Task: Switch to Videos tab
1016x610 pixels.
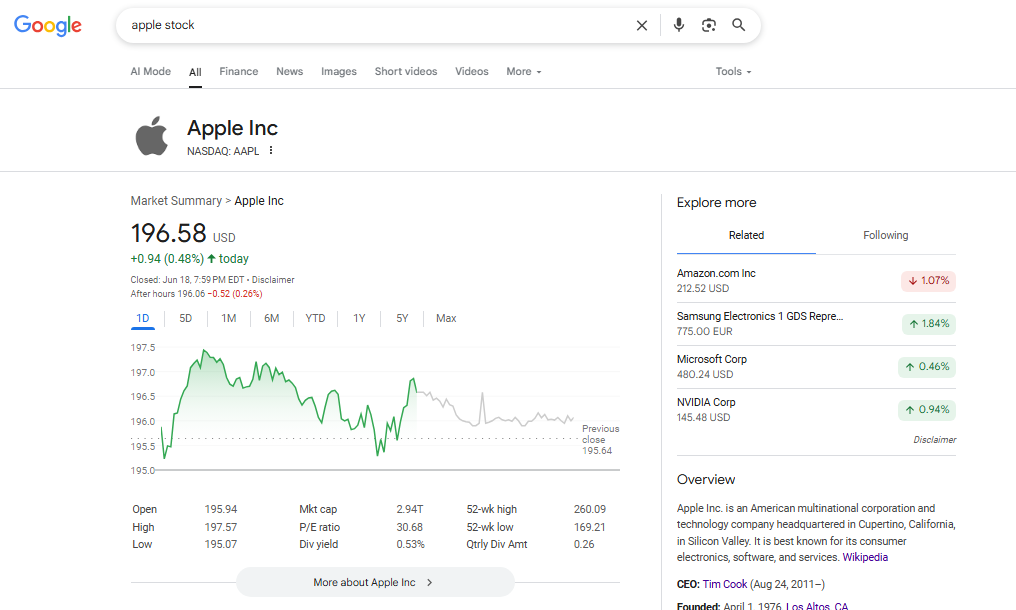Action: tap(472, 71)
